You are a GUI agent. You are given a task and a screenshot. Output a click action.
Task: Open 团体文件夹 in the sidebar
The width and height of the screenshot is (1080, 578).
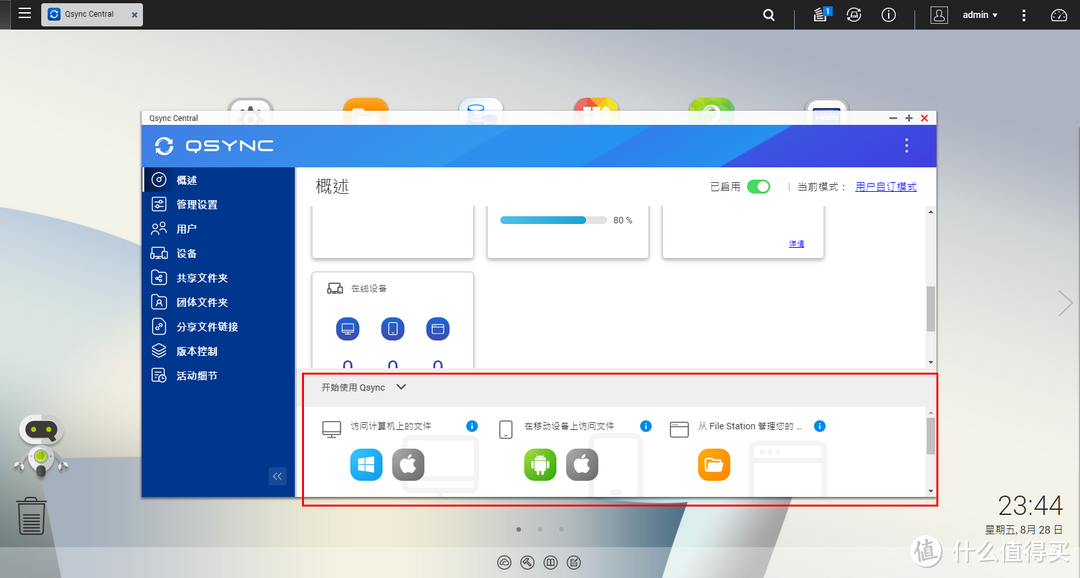[218, 302]
